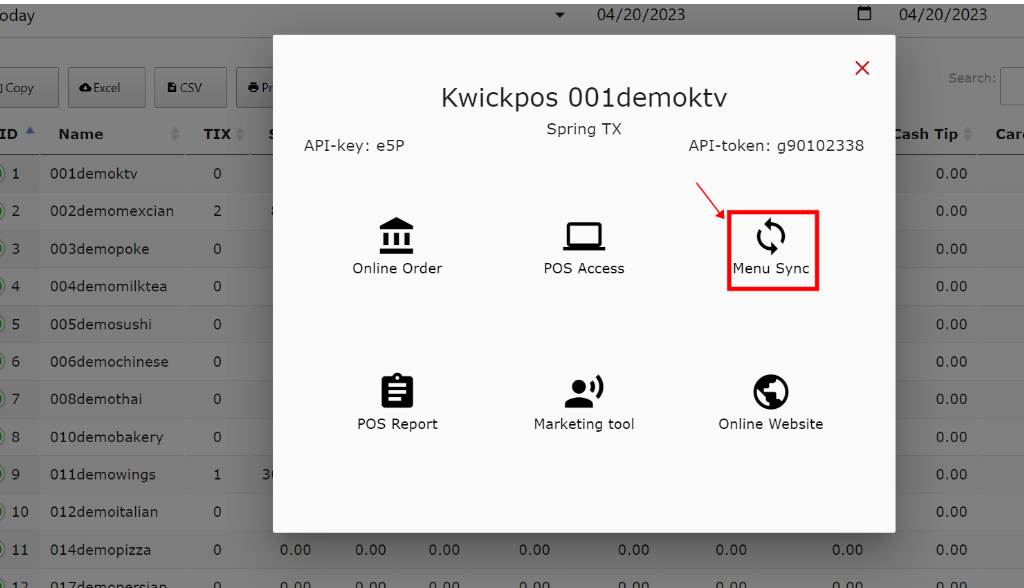Select store 011demowings
The width and height of the screenshot is (1024, 588).
[x=103, y=474]
